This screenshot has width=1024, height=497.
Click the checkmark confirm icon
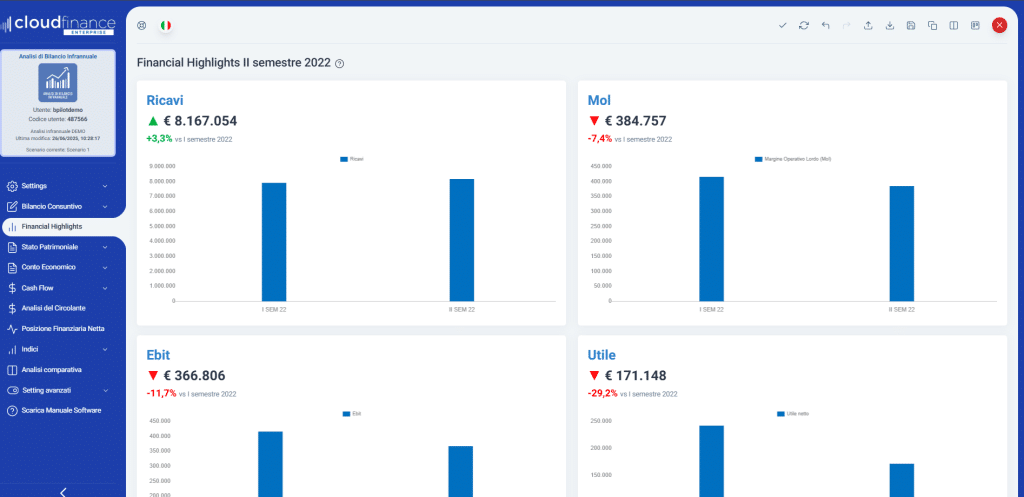coord(782,25)
